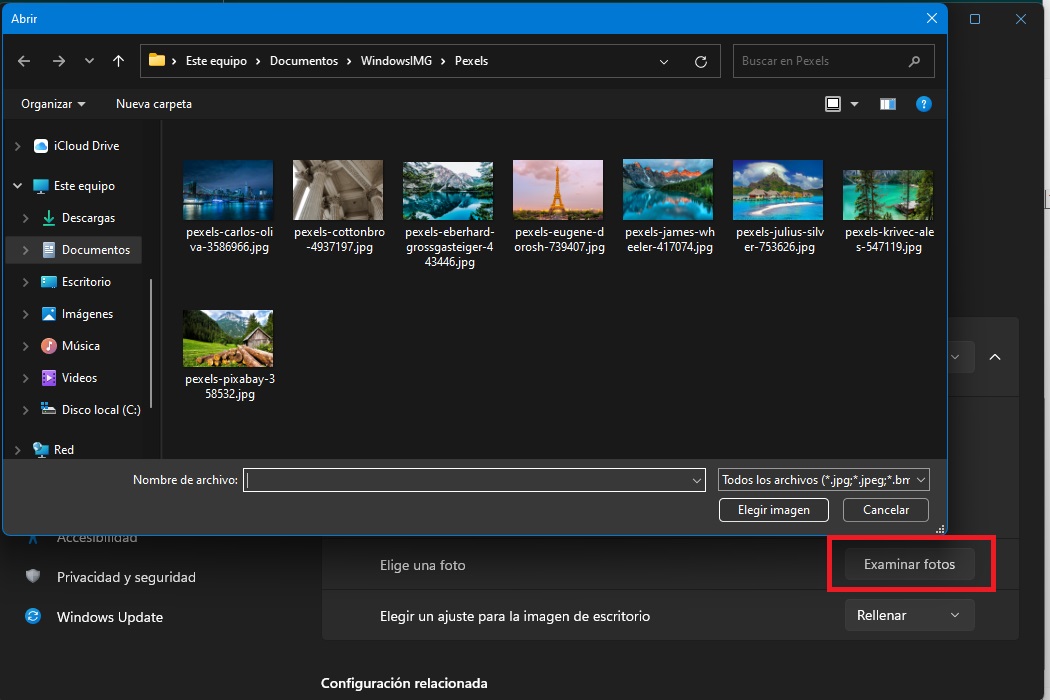Expand the address bar history dropdown
The image size is (1050, 700).
[664, 61]
